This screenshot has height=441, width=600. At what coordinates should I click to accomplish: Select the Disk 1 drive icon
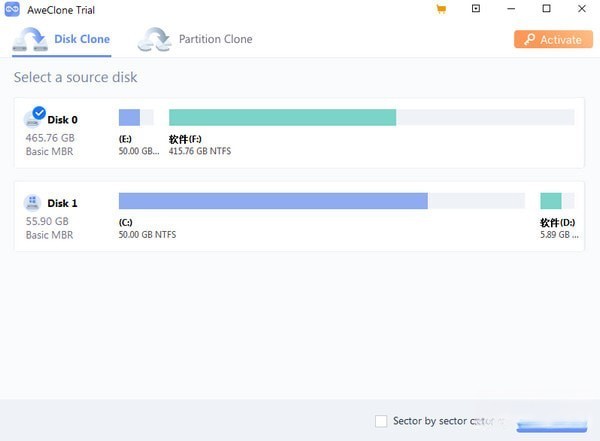point(33,203)
